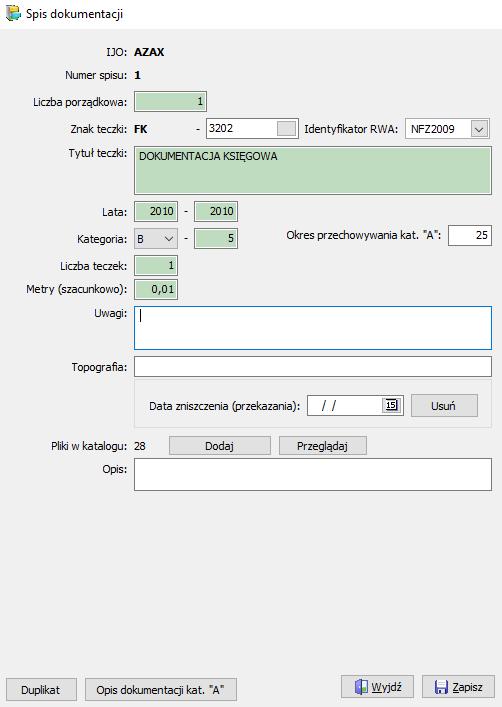Exit the form using Wyjdź button
This screenshot has width=502, height=707.
pos(377,687)
